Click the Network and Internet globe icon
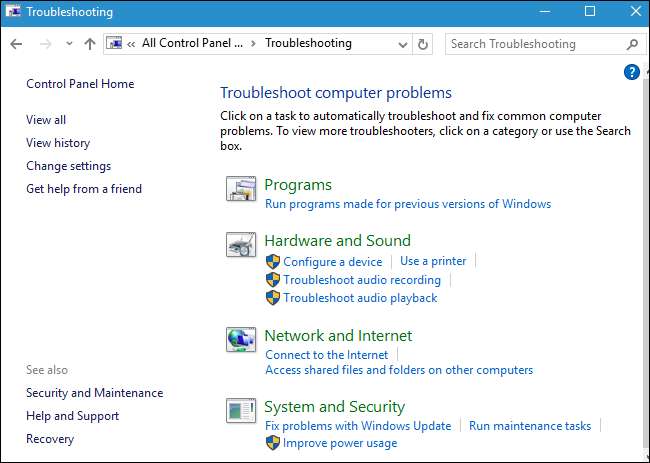Screen dimensions: 650x463 tap(241, 339)
